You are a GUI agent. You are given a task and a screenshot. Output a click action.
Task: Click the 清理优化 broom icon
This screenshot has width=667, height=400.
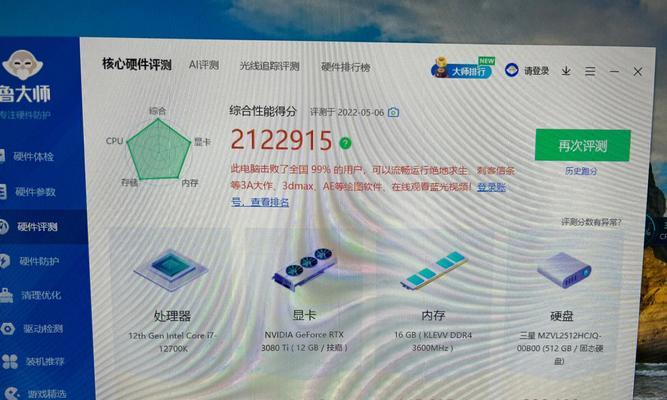pos(6,295)
